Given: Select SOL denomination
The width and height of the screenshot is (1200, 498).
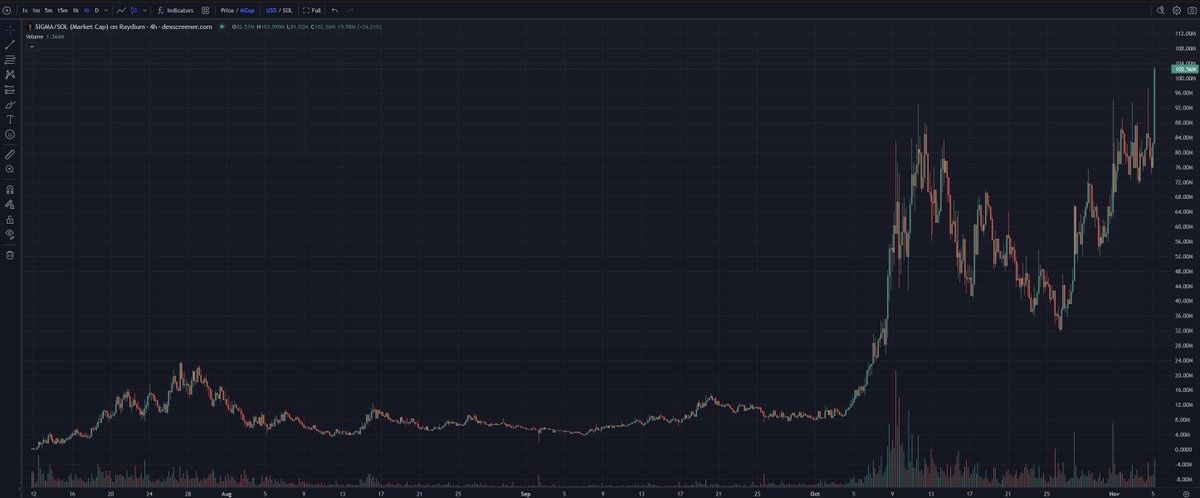Looking at the screenshot, I should [x=287, y=10].
